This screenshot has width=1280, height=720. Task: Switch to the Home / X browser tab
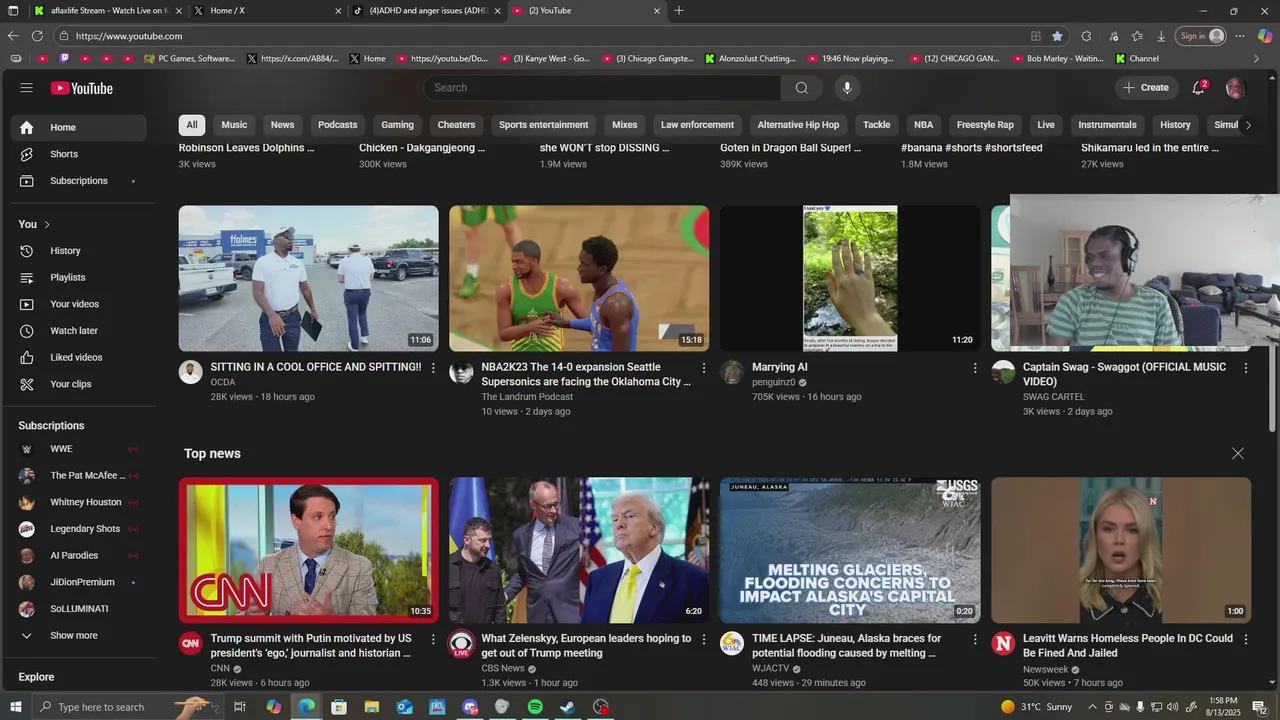(265, 11)
